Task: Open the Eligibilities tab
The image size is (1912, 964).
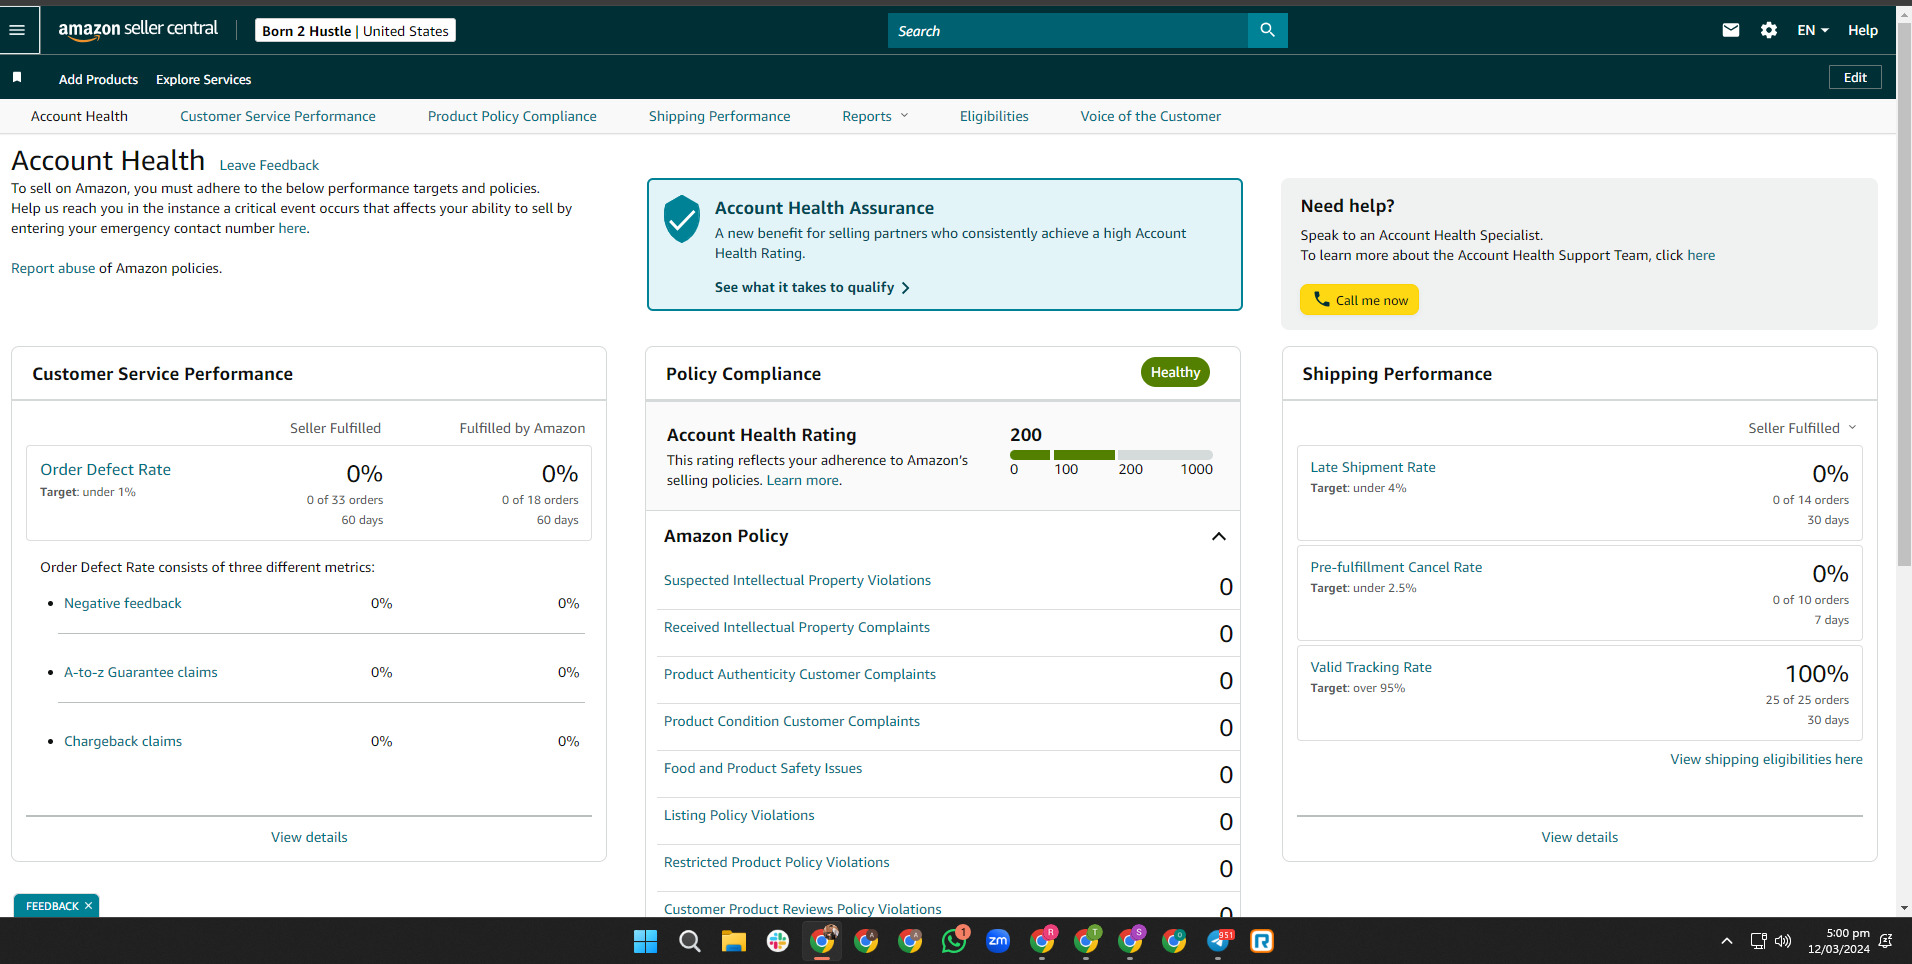Action: click(994, 116)
